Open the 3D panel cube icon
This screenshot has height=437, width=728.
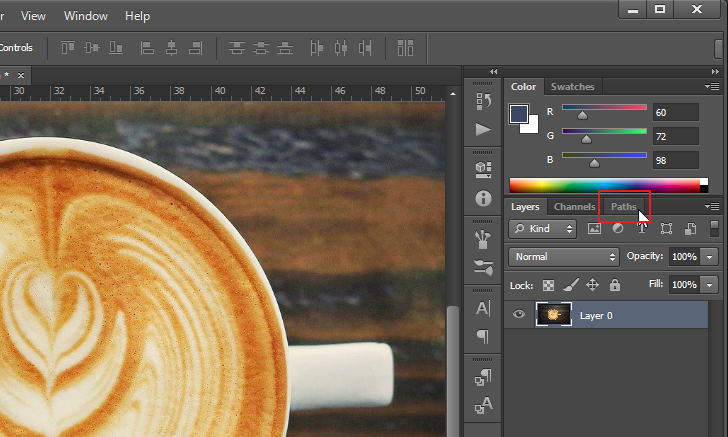(x=483, y=170)
